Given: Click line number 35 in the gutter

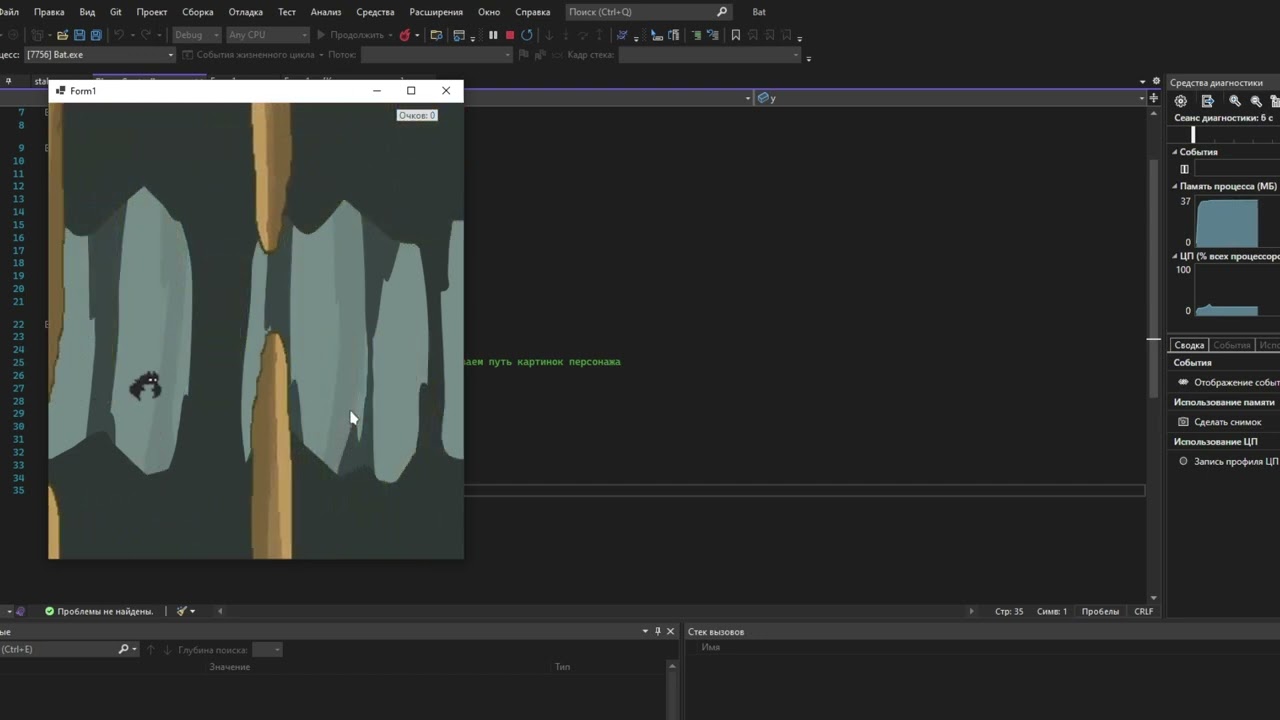Looking at the screenshot, I should [x=18, y=490].
